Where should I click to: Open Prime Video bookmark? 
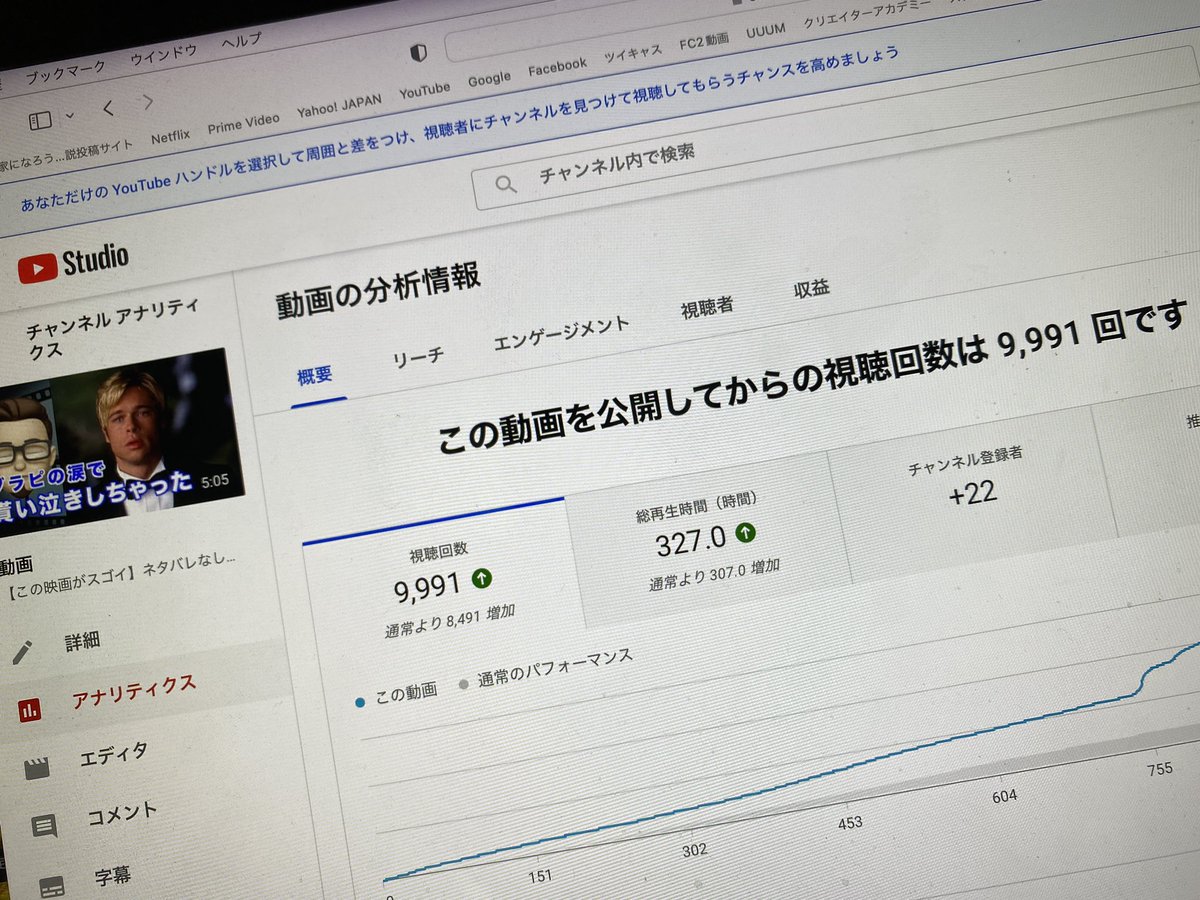click(243, 124)
